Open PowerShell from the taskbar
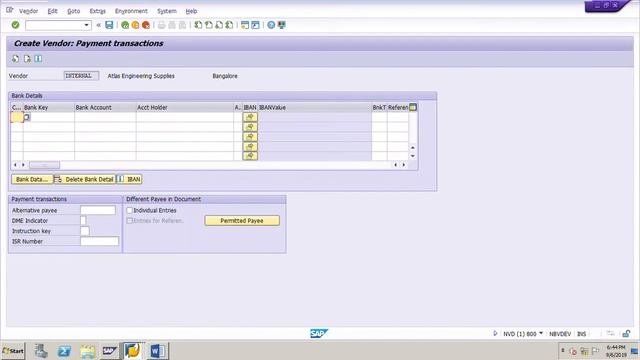 pyautogui.click(x=64, y=351)
